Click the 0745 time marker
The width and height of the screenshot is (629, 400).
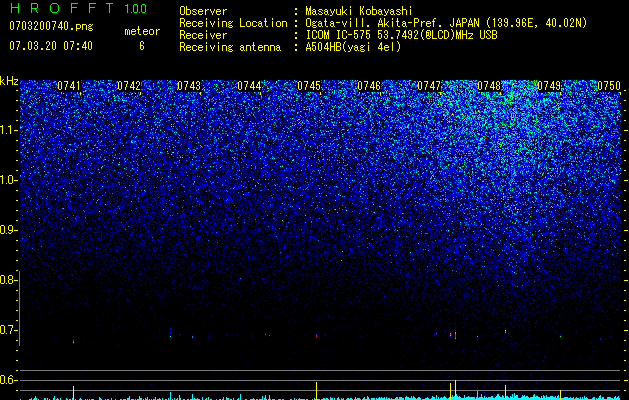(309, 86)
